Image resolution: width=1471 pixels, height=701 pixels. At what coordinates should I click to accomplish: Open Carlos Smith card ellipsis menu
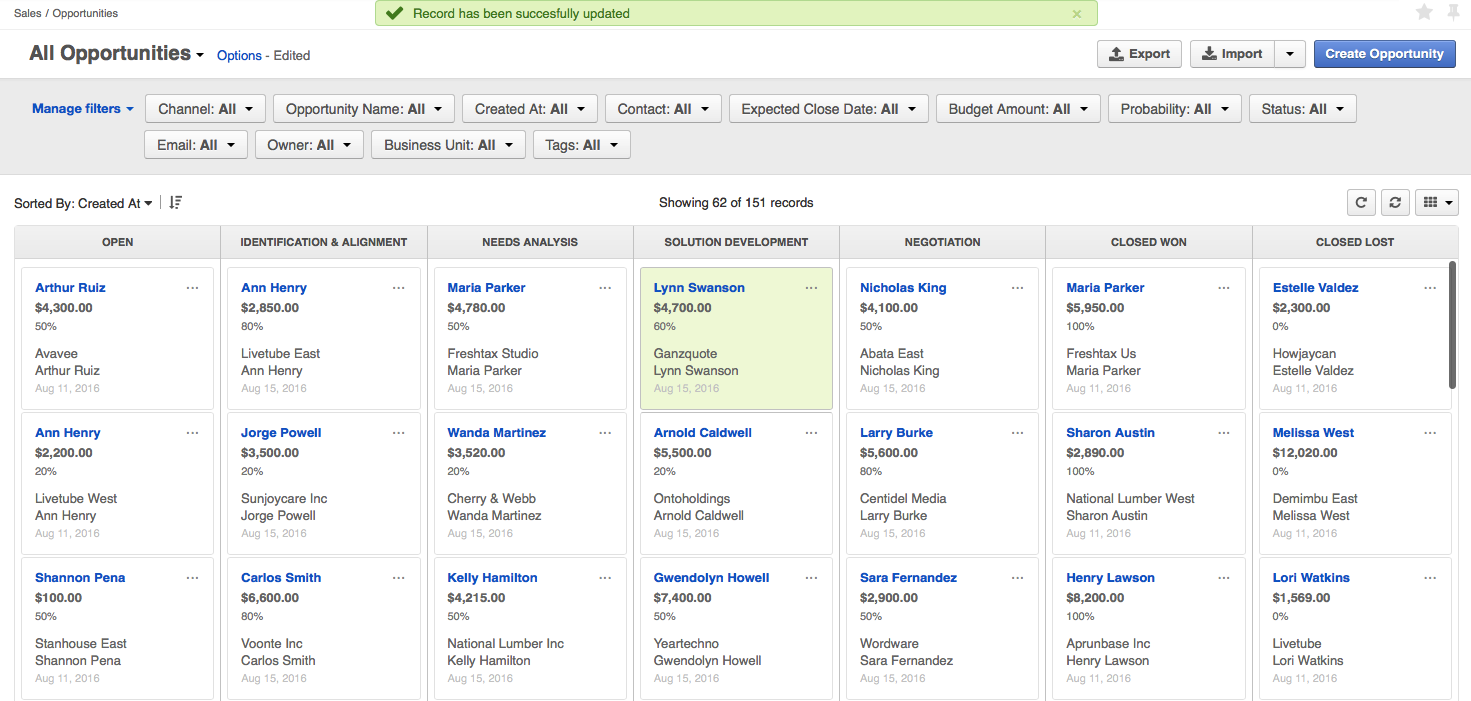point(399,578)
